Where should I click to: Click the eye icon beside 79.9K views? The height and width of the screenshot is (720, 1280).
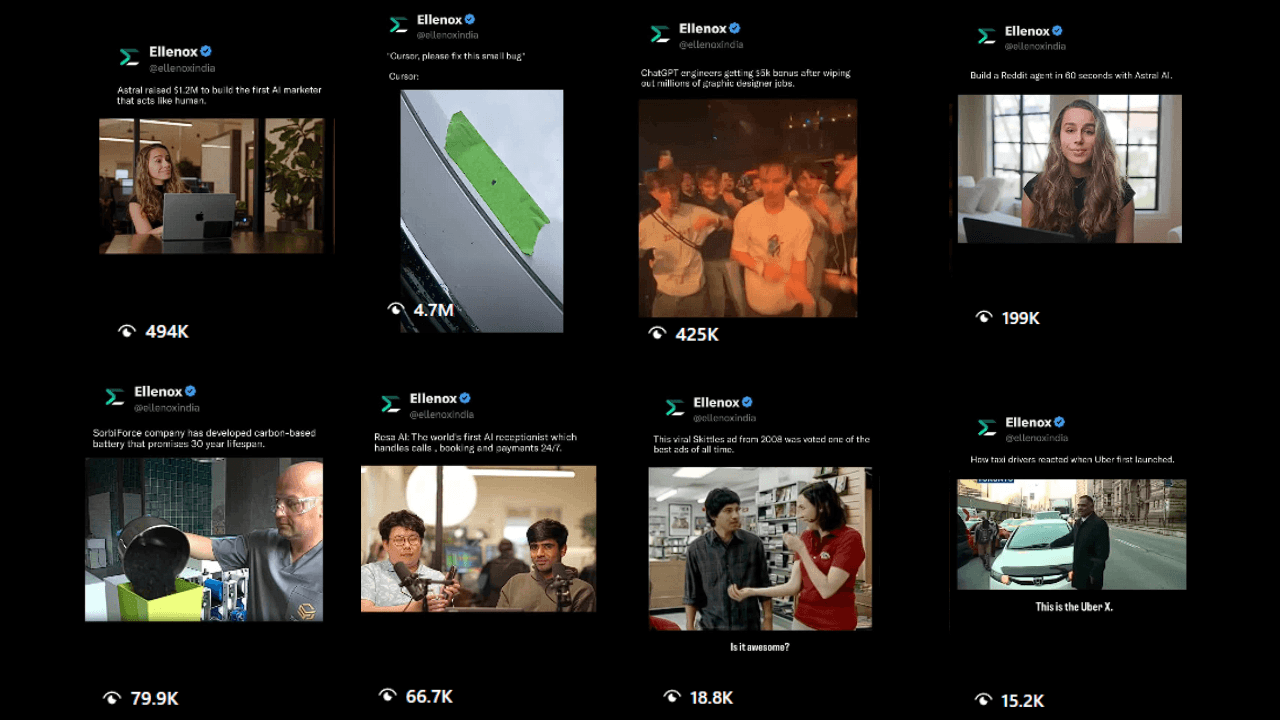(x=112, y=698)
